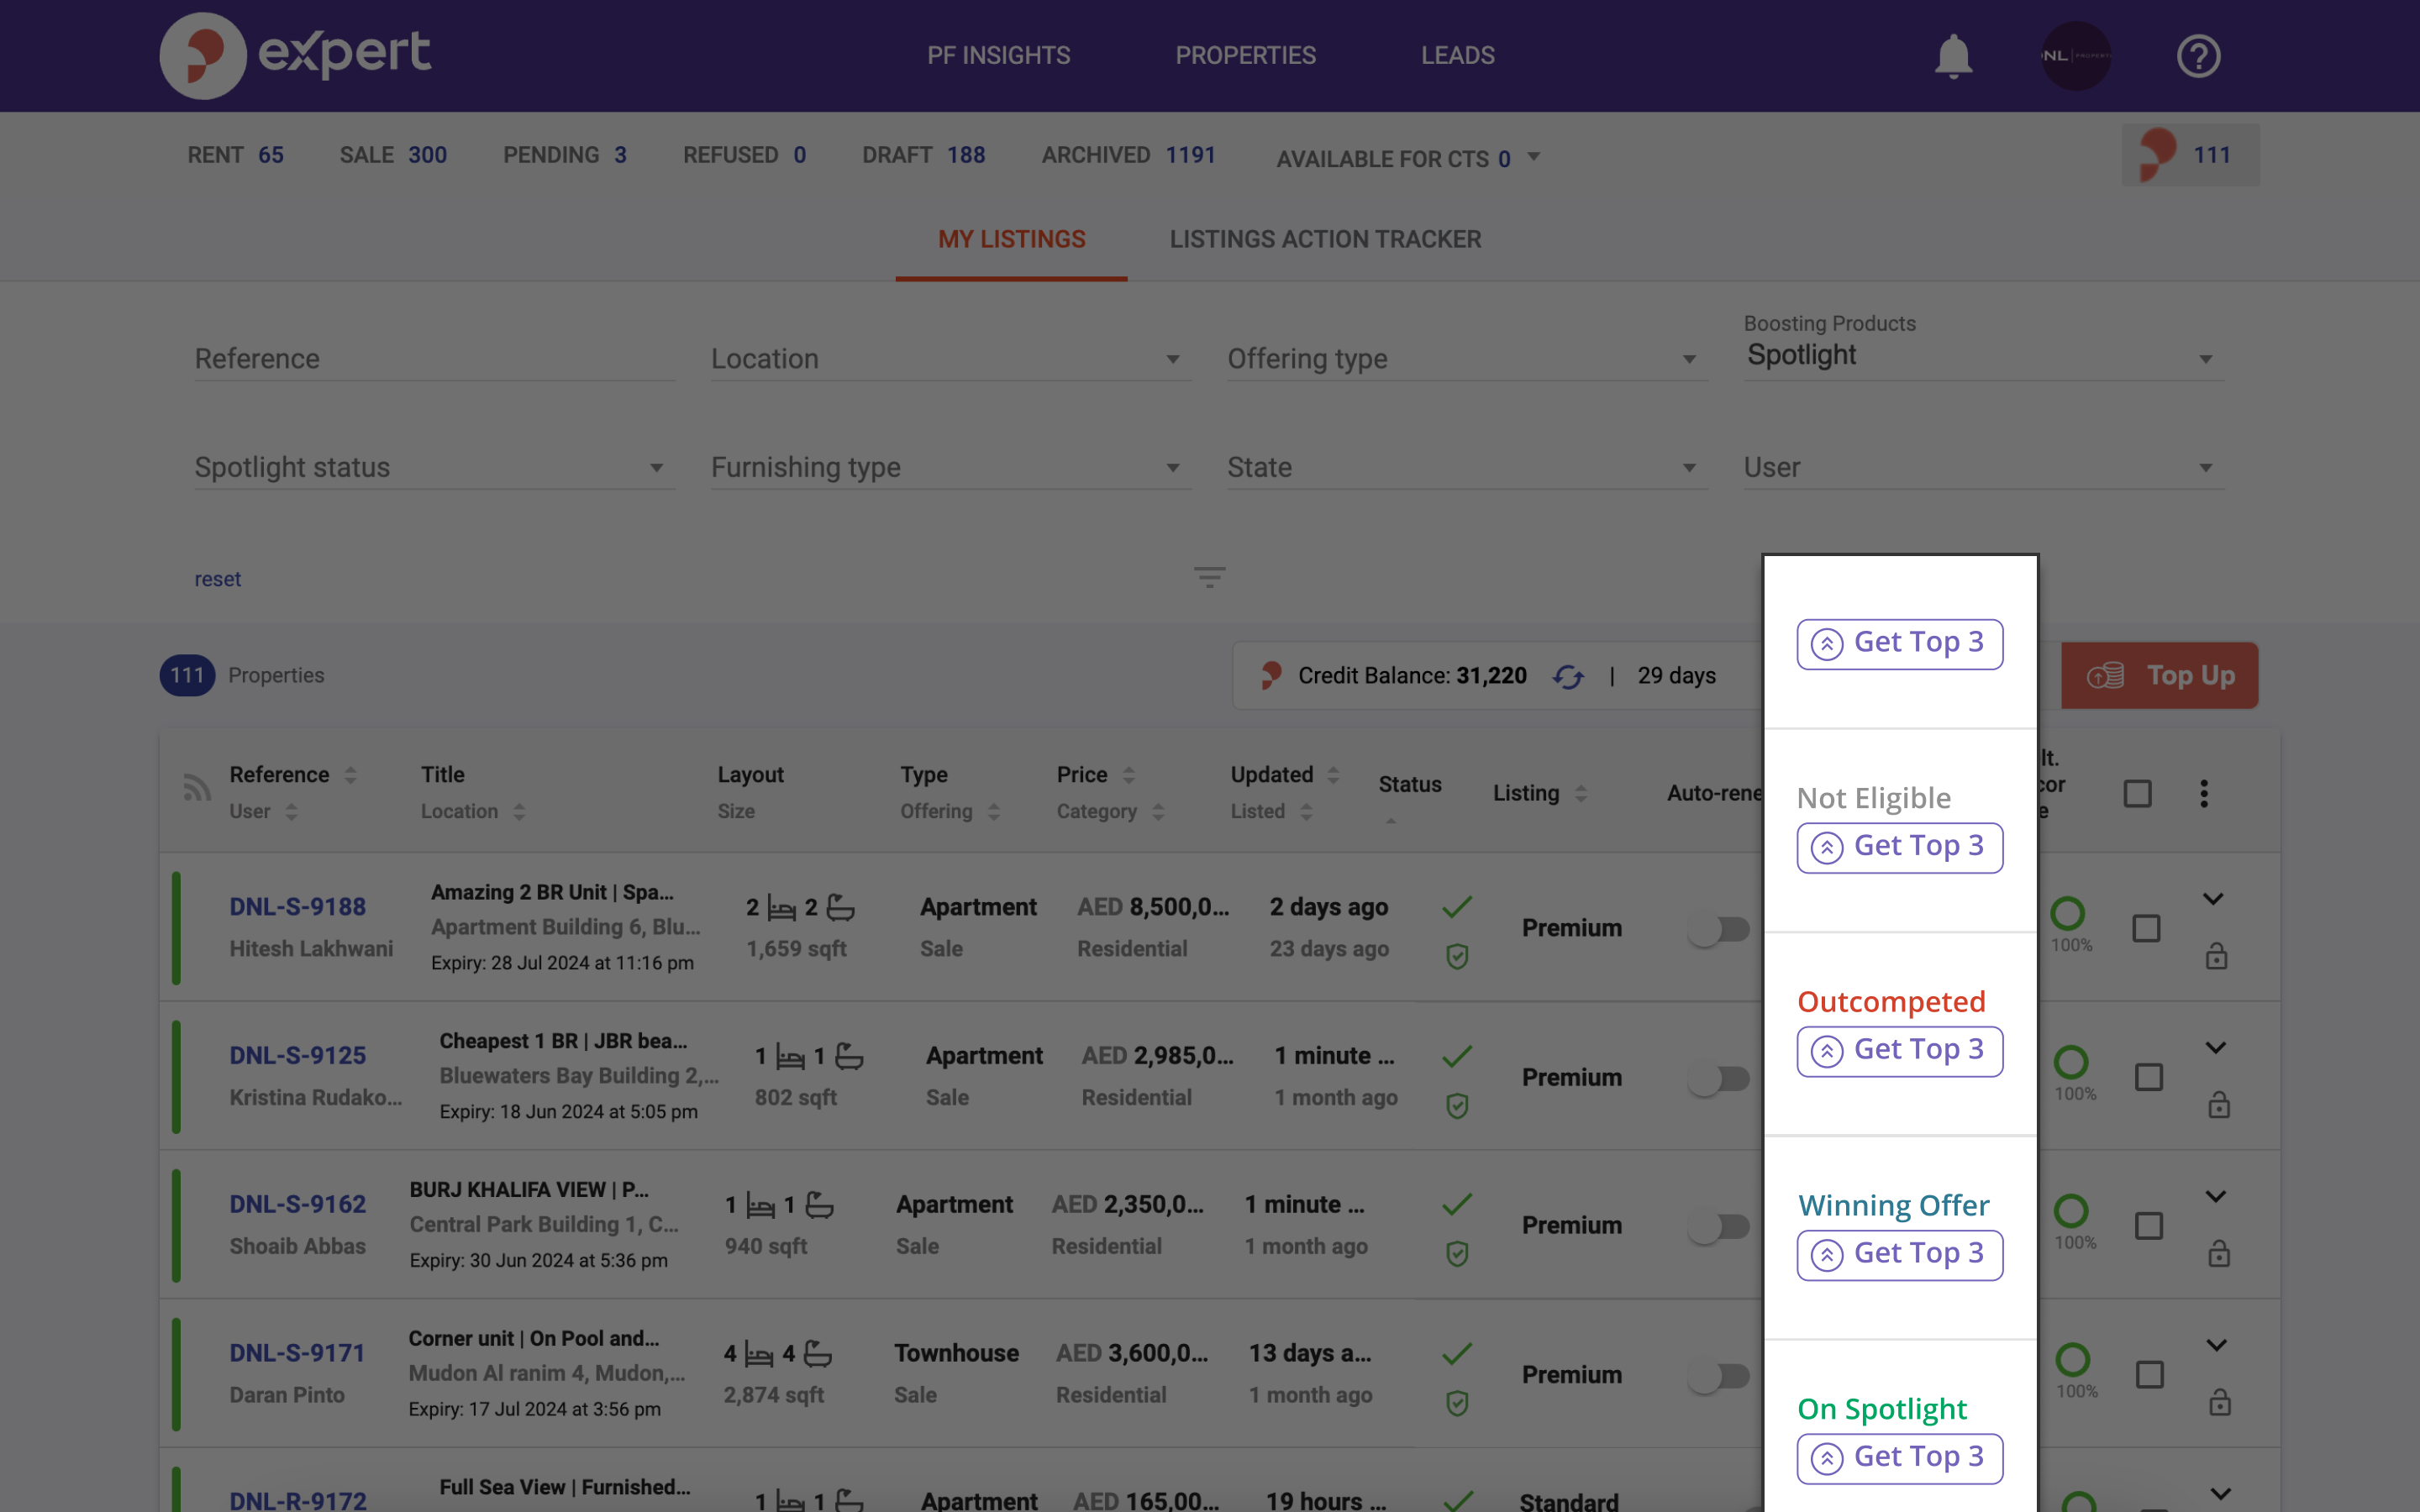The image size is (2420, 1512).
Task: Click the verified shield icon for DNL-S-9125
Action: click(x=1457, y=1106)
